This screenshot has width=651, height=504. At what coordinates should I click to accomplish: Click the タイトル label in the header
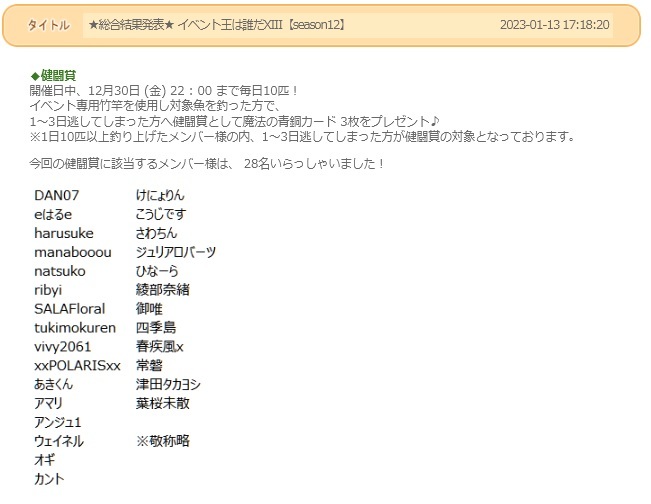[48, 25]
